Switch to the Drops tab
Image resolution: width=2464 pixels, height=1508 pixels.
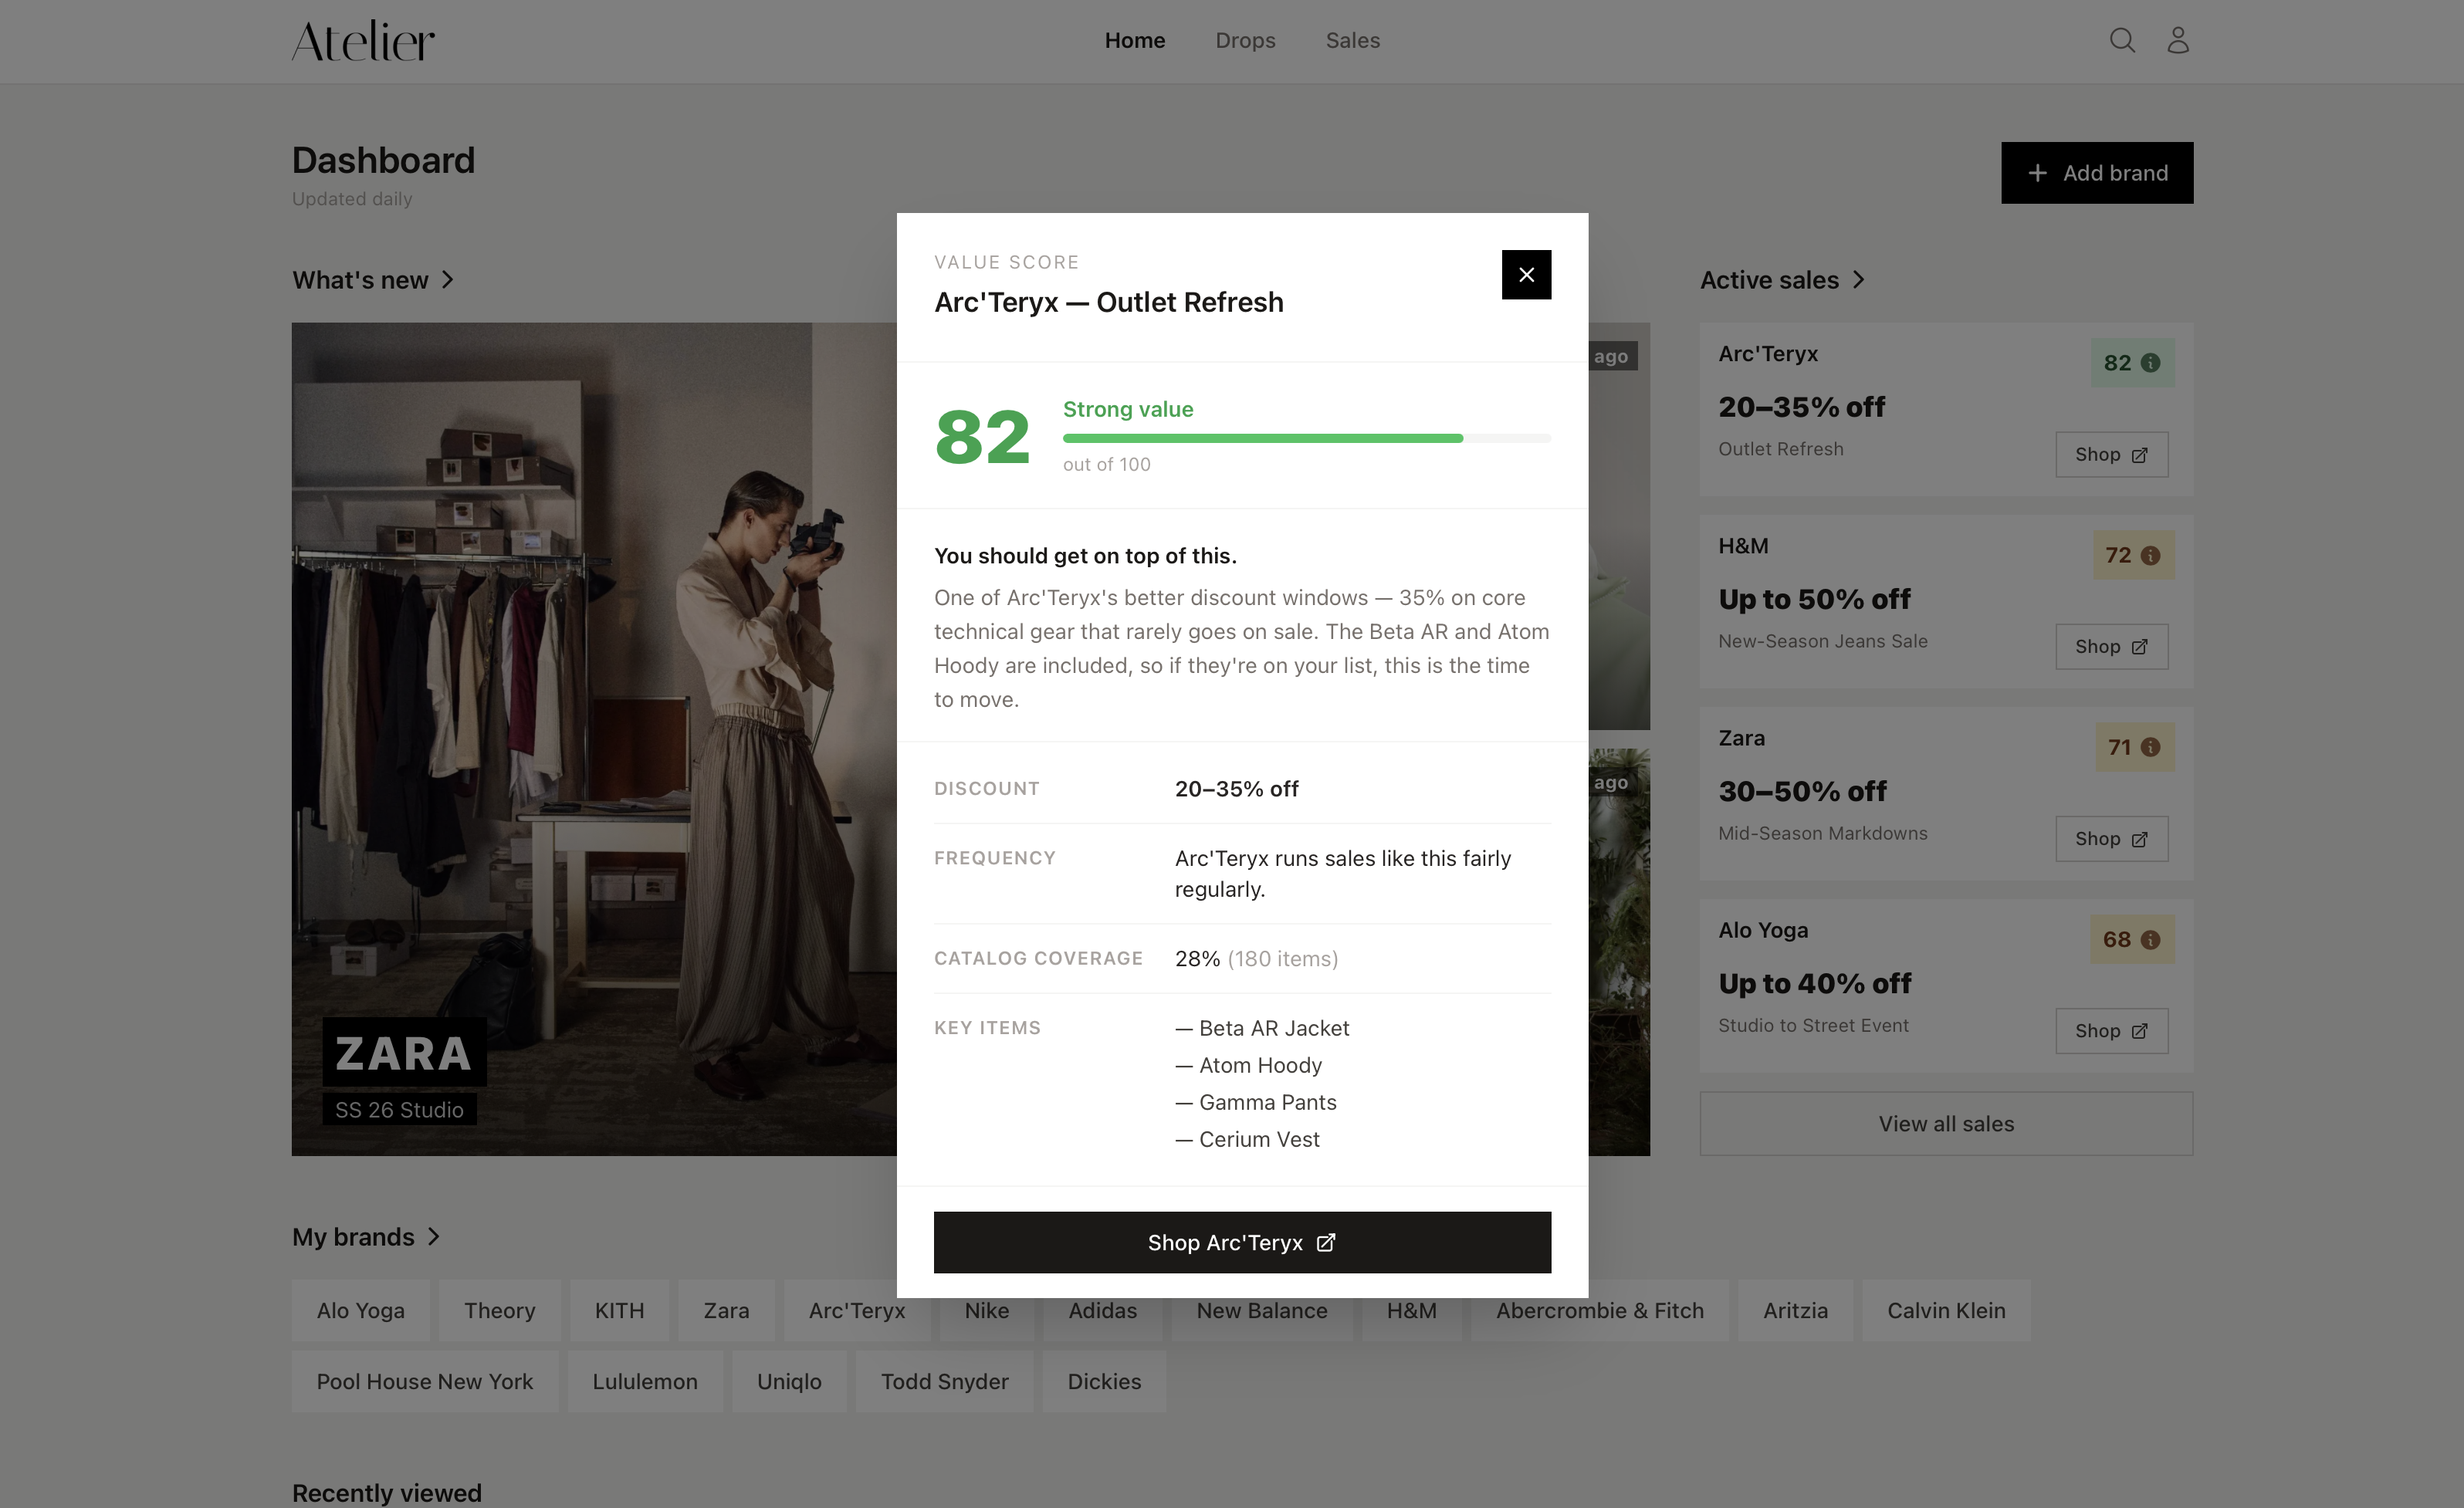[1245, 40]
